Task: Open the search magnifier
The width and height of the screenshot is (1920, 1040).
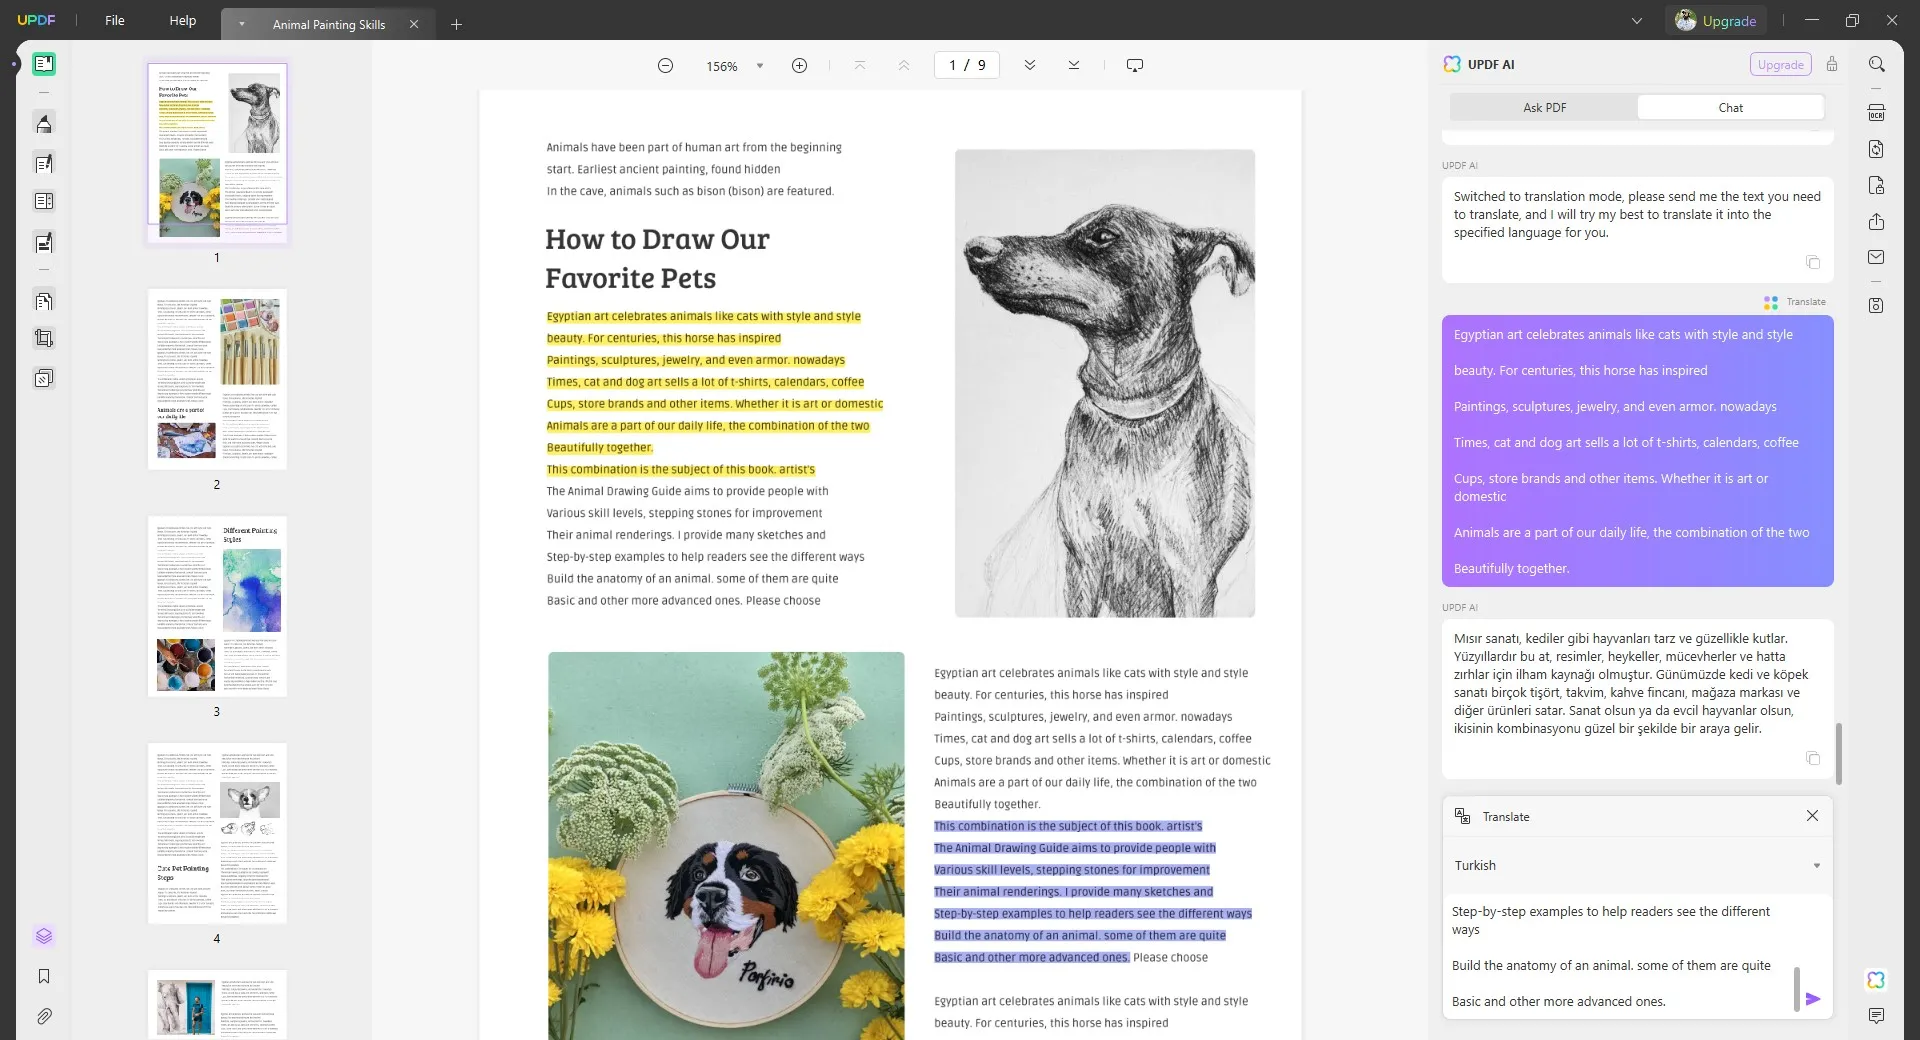Action: point(1877,64)
